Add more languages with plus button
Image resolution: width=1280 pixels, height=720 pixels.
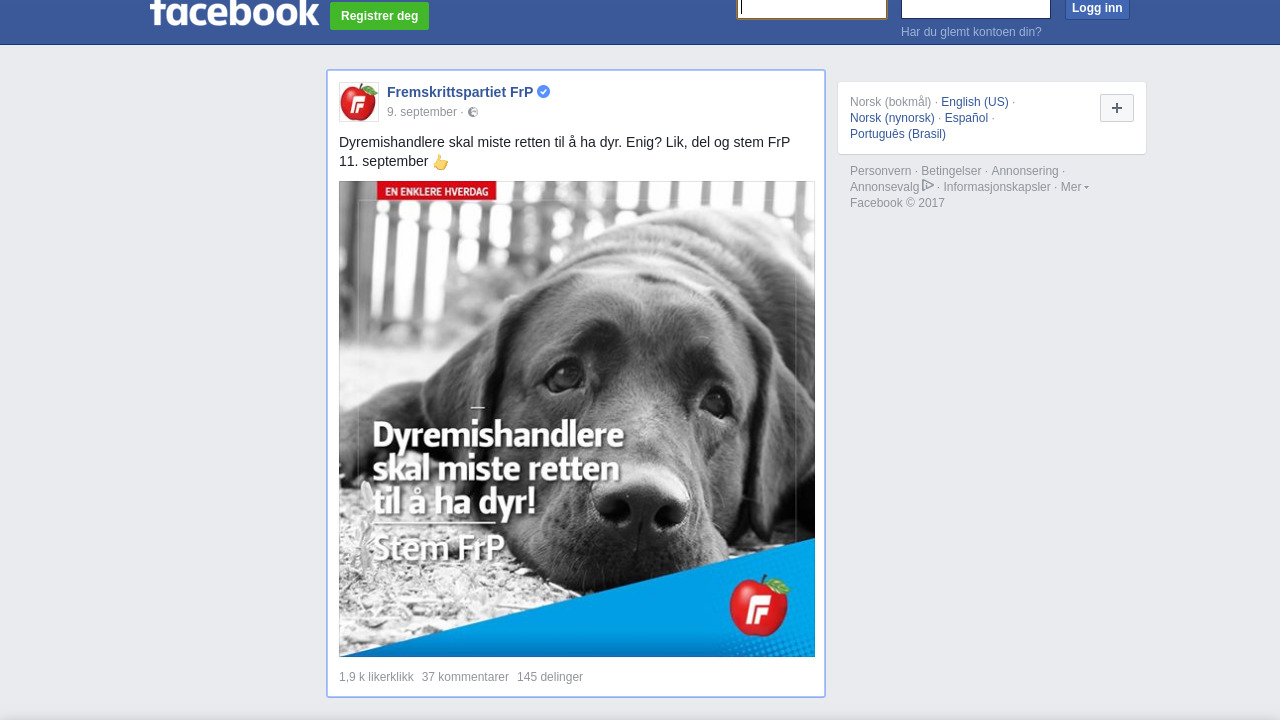[x=1117, y=108]
